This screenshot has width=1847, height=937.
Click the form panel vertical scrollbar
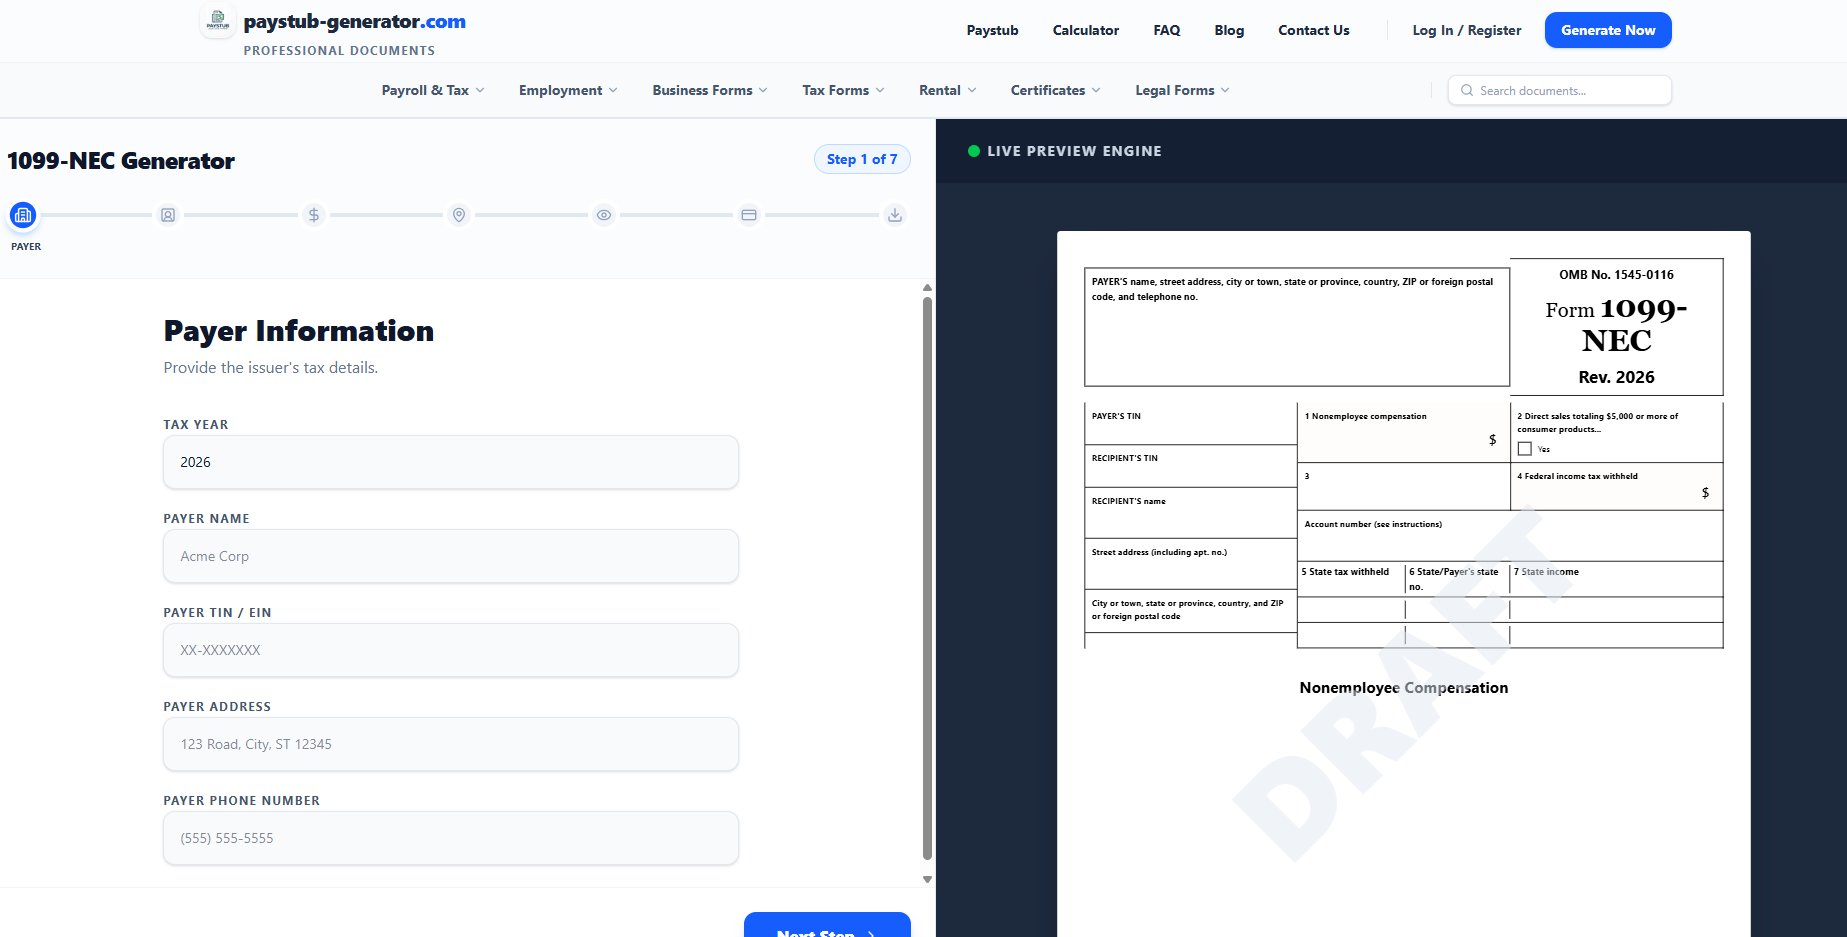click(927, 578)
